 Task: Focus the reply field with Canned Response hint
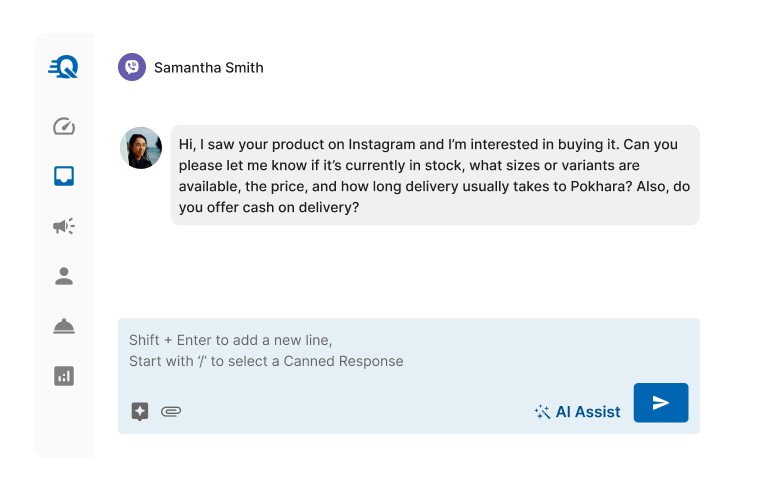tap(400, 351)
